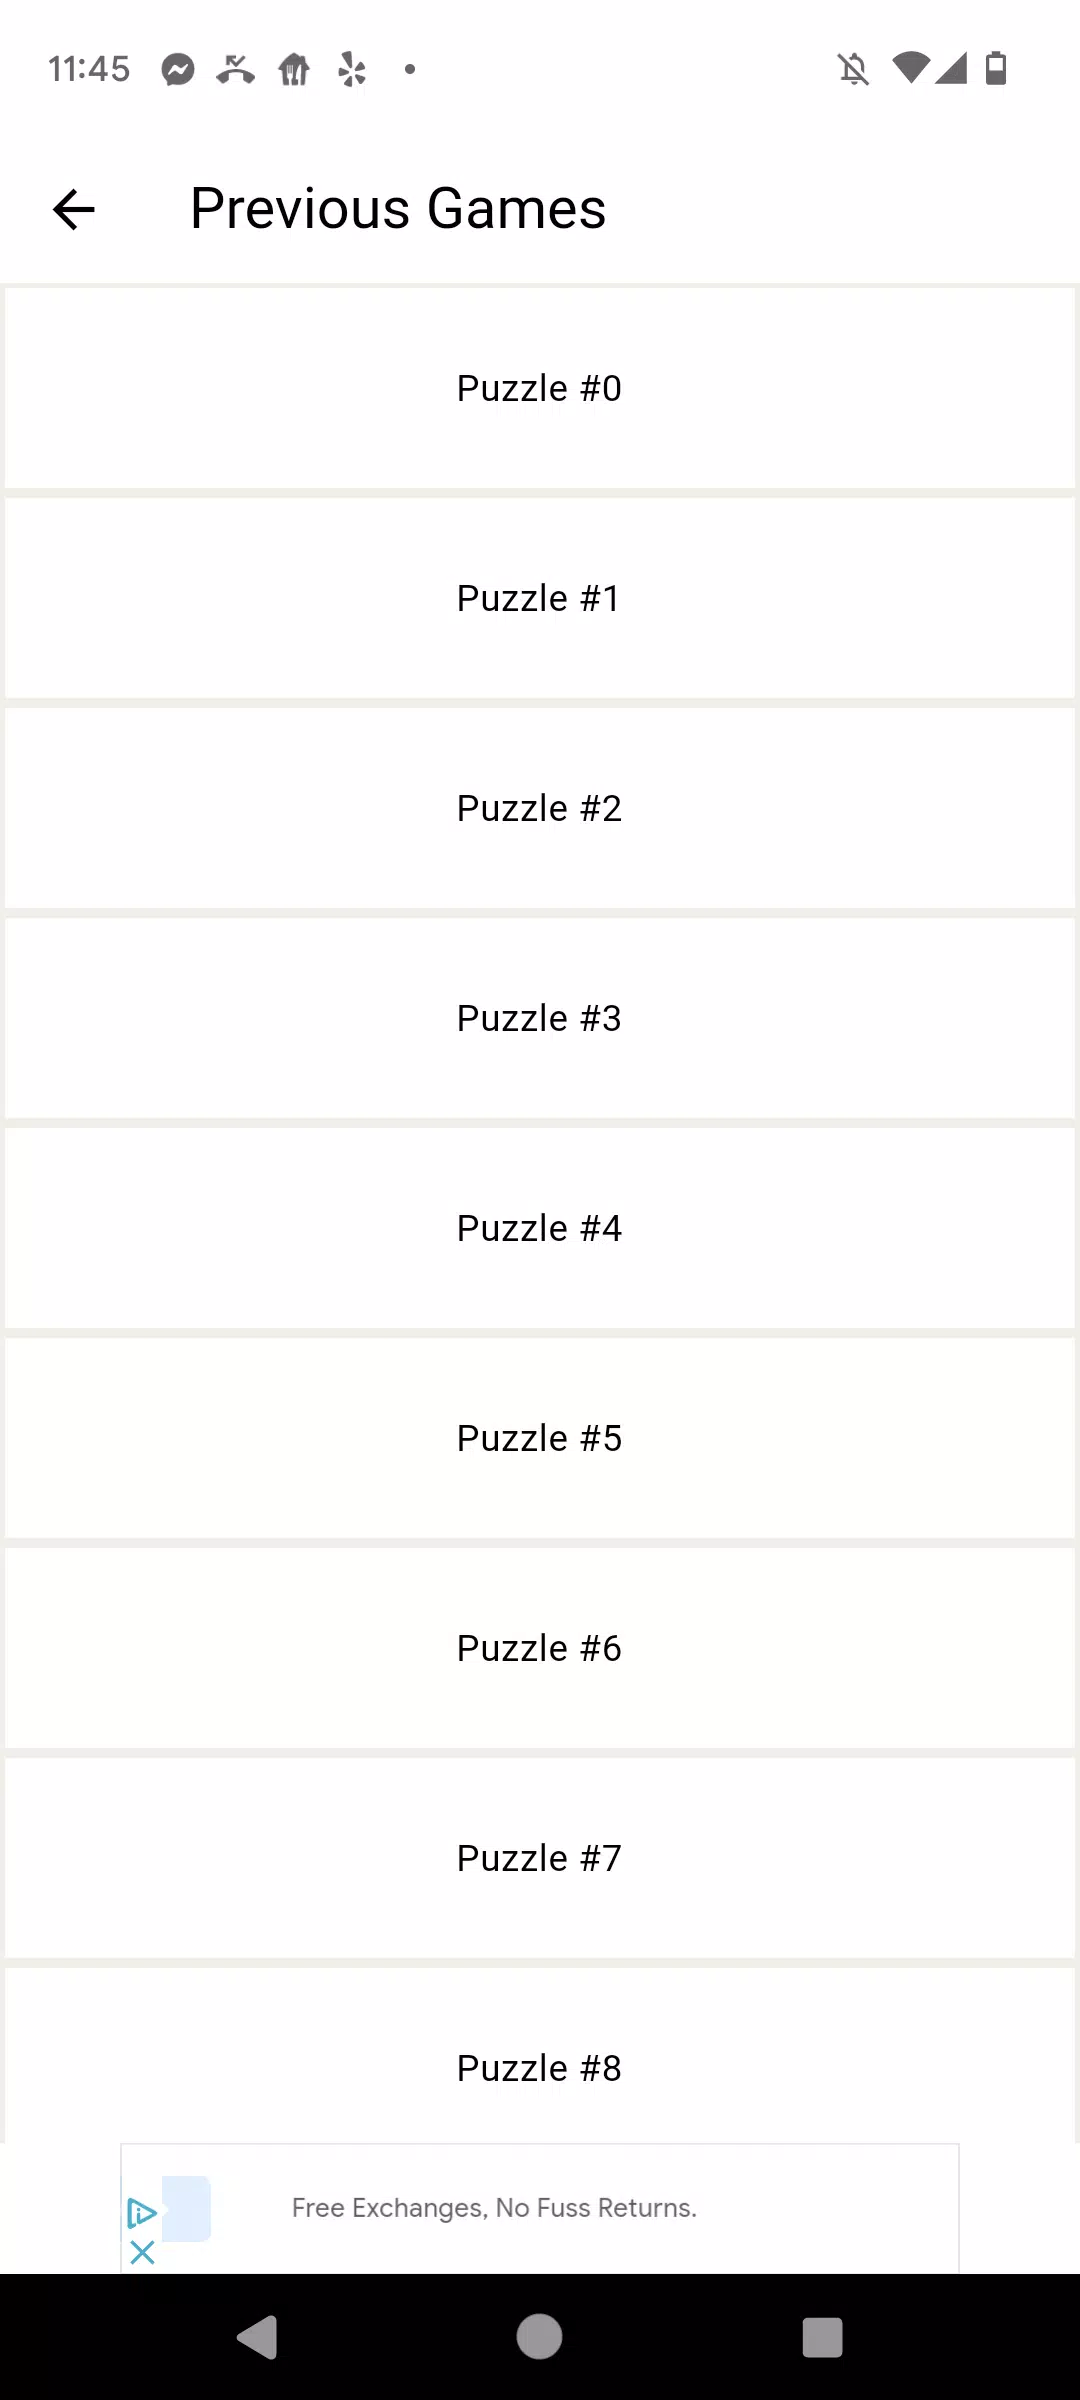
Task: Select Puzzle #2 from the list
Action: (540, 808)
